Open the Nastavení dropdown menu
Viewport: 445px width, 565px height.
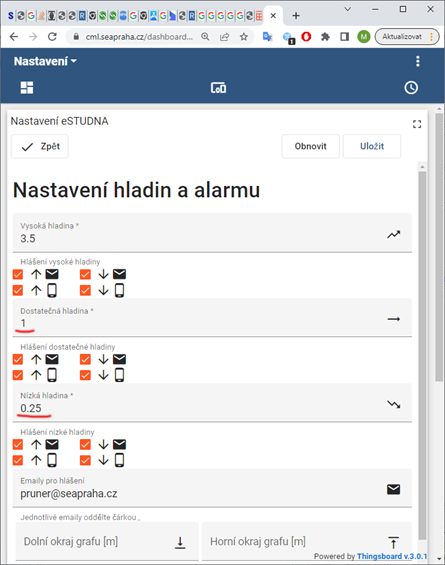click(x=45, y=61)
